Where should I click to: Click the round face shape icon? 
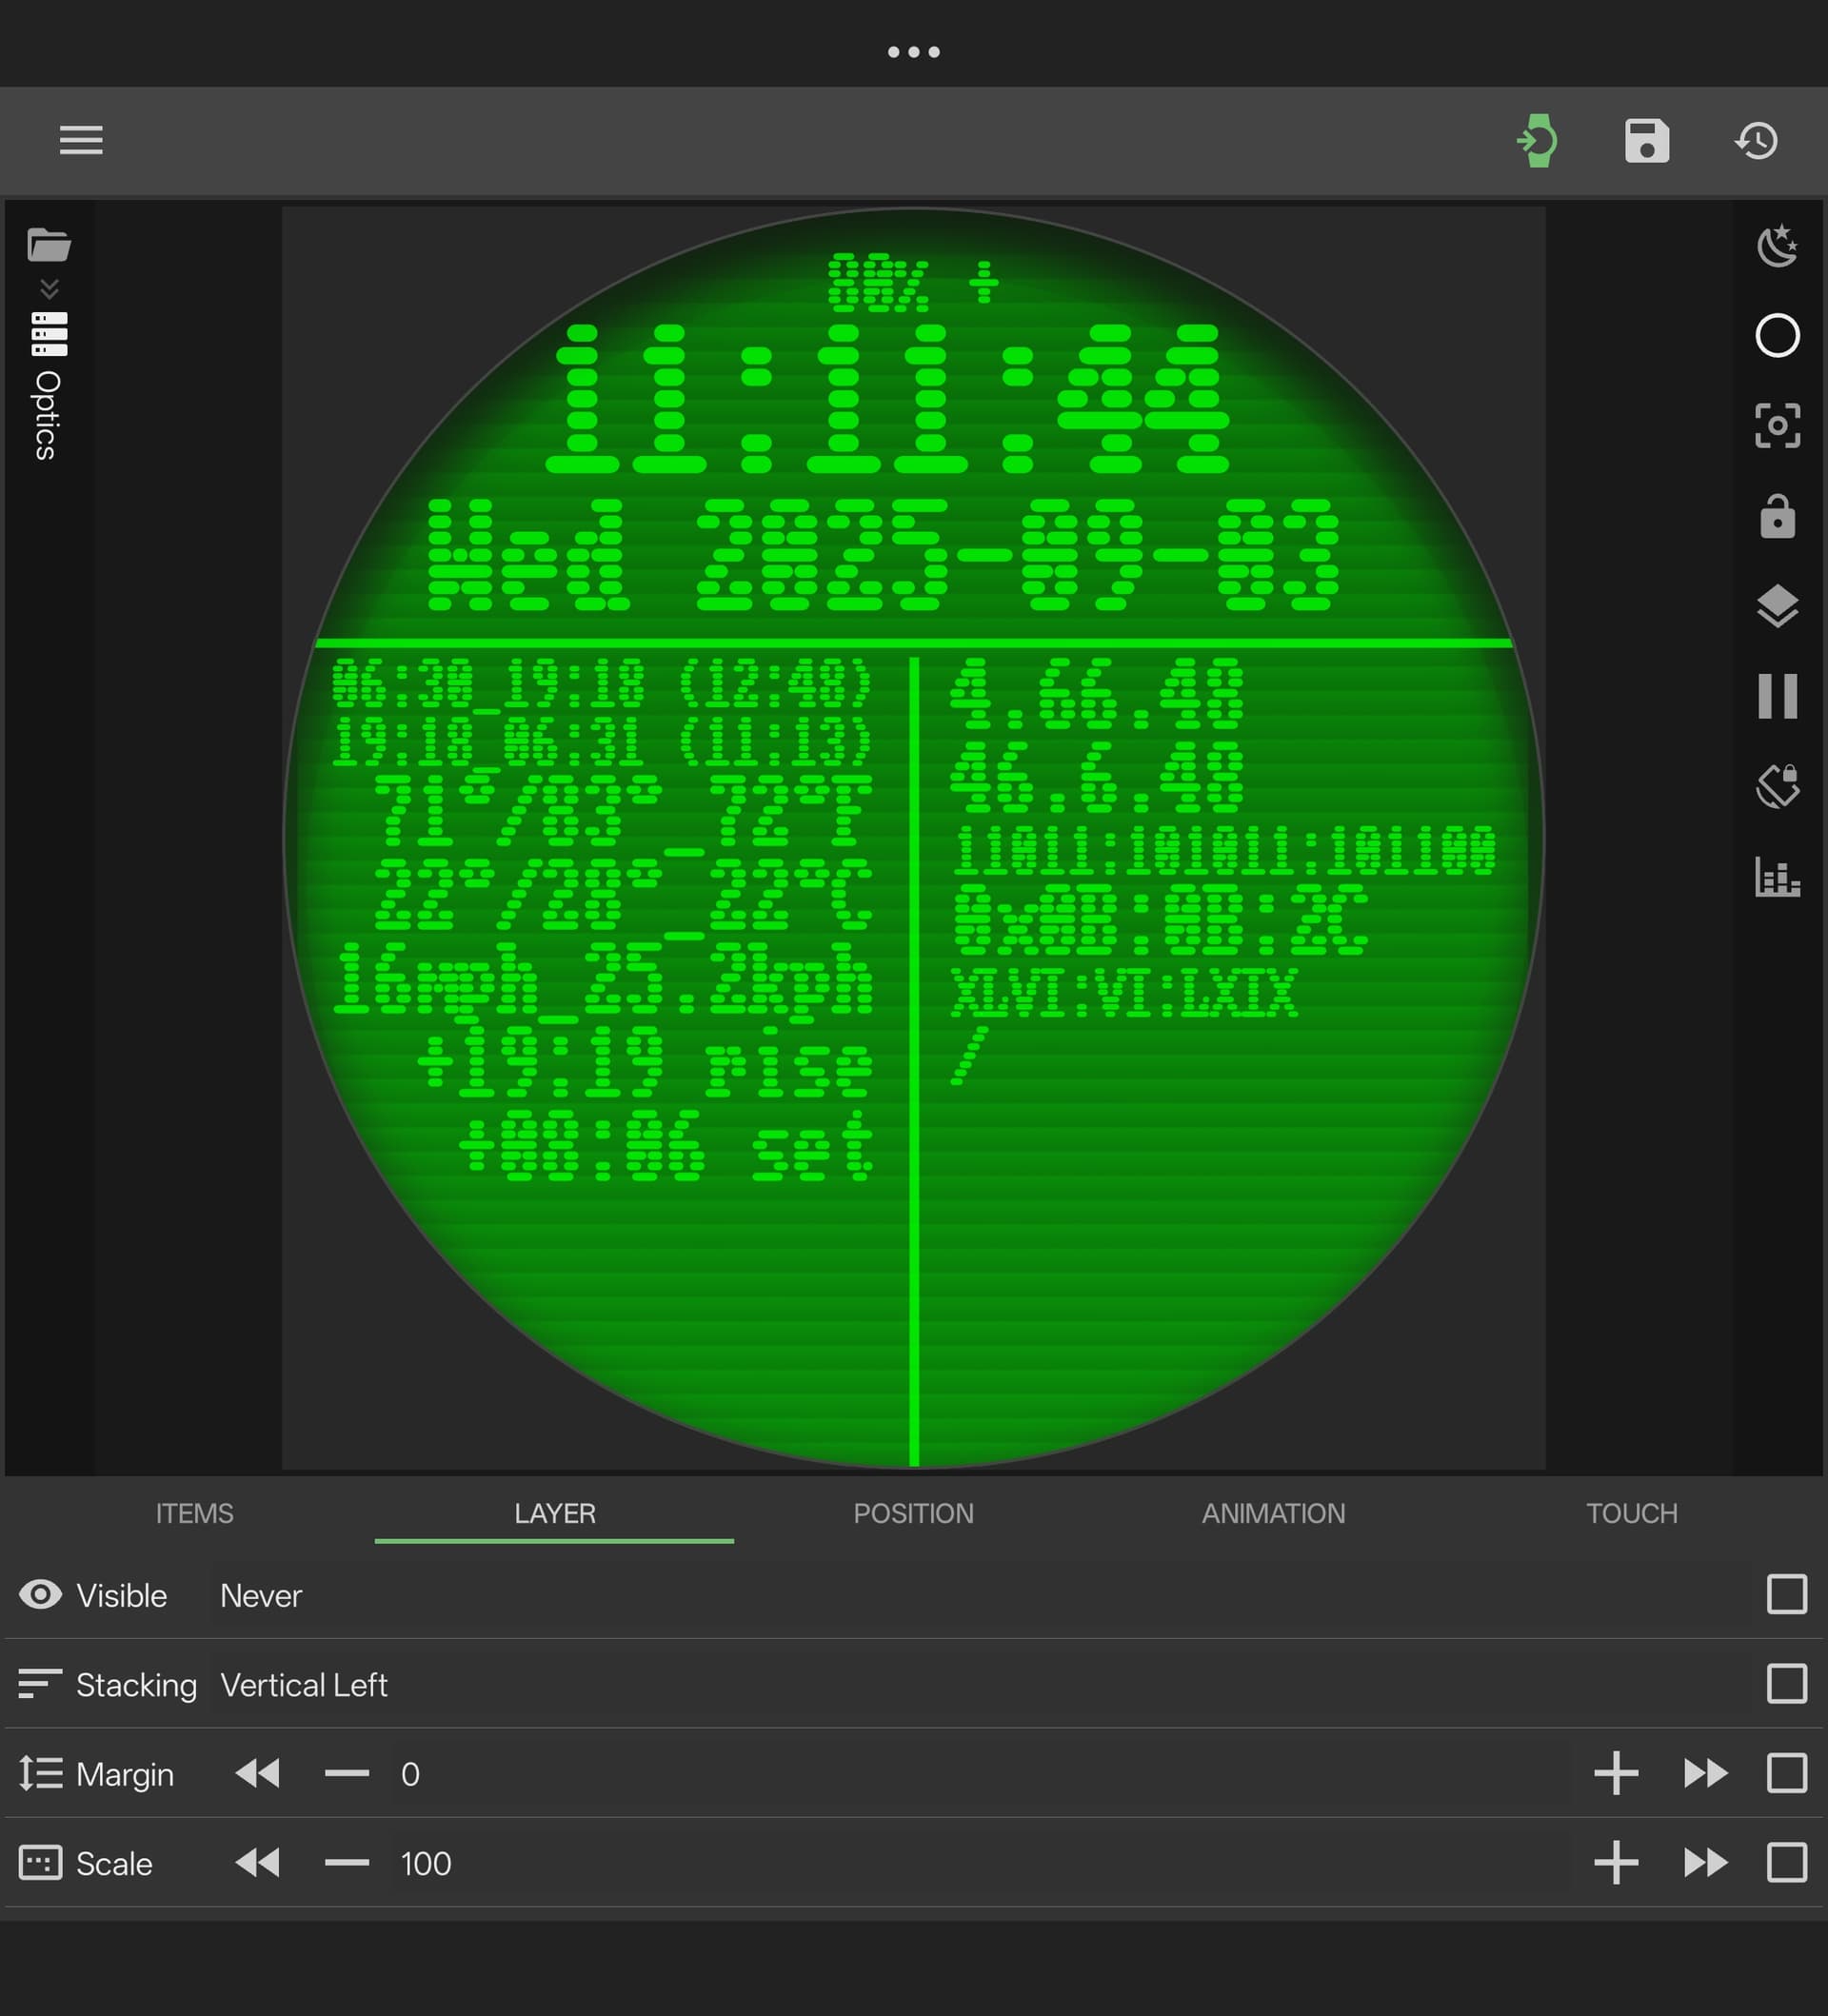coord(1777,335)
